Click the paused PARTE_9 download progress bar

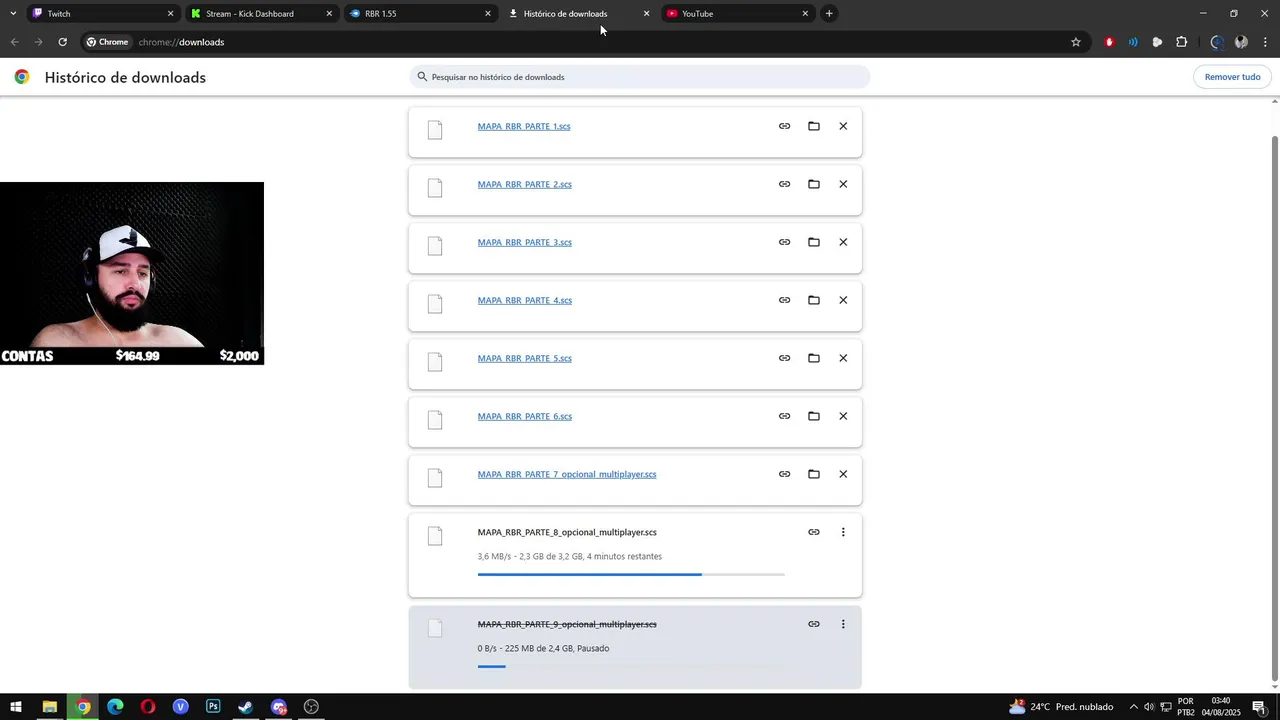coord(631,666)
